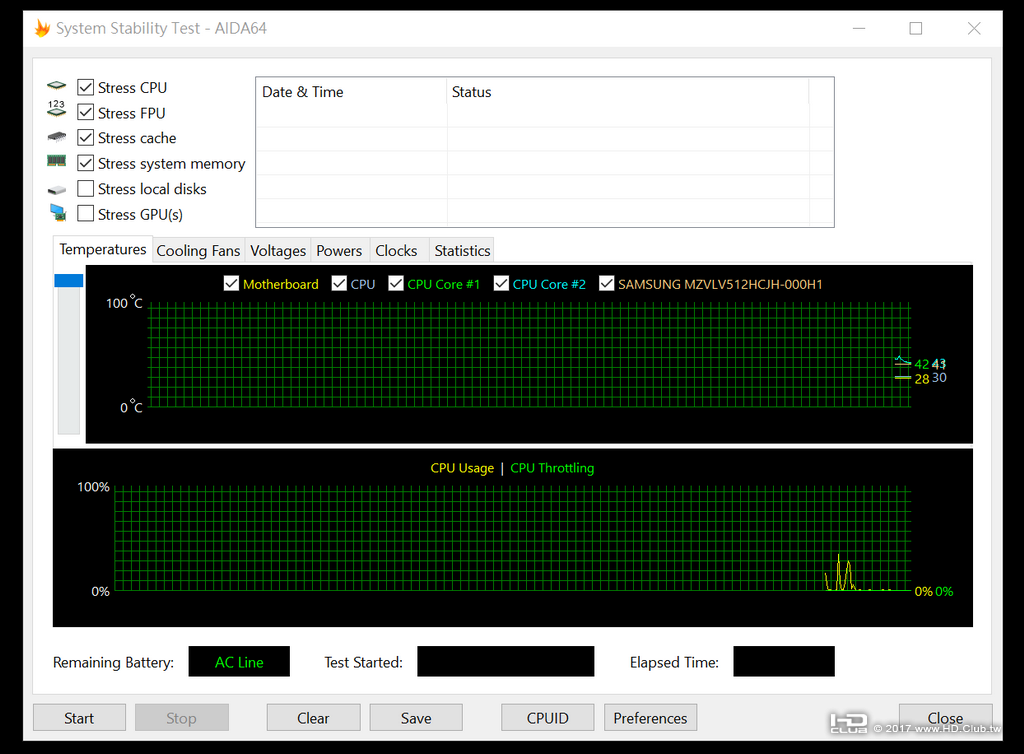Click the 123 FPU icon beside Stress FPU

(57, 108)
